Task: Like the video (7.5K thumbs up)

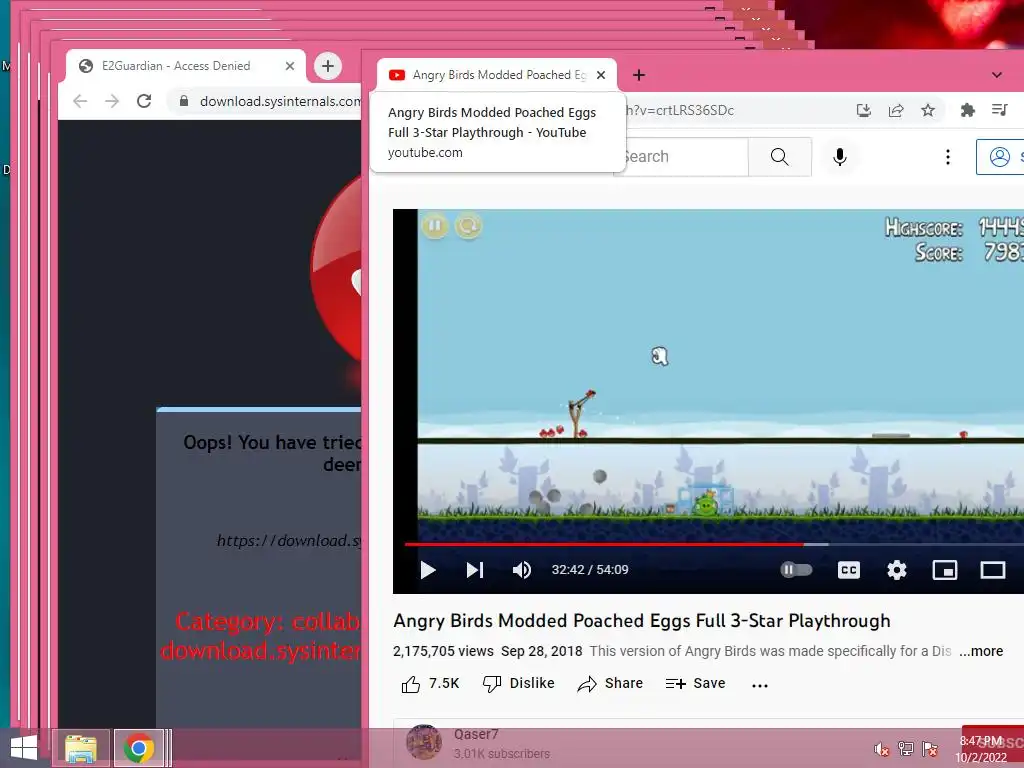Action: click(430, 684)
